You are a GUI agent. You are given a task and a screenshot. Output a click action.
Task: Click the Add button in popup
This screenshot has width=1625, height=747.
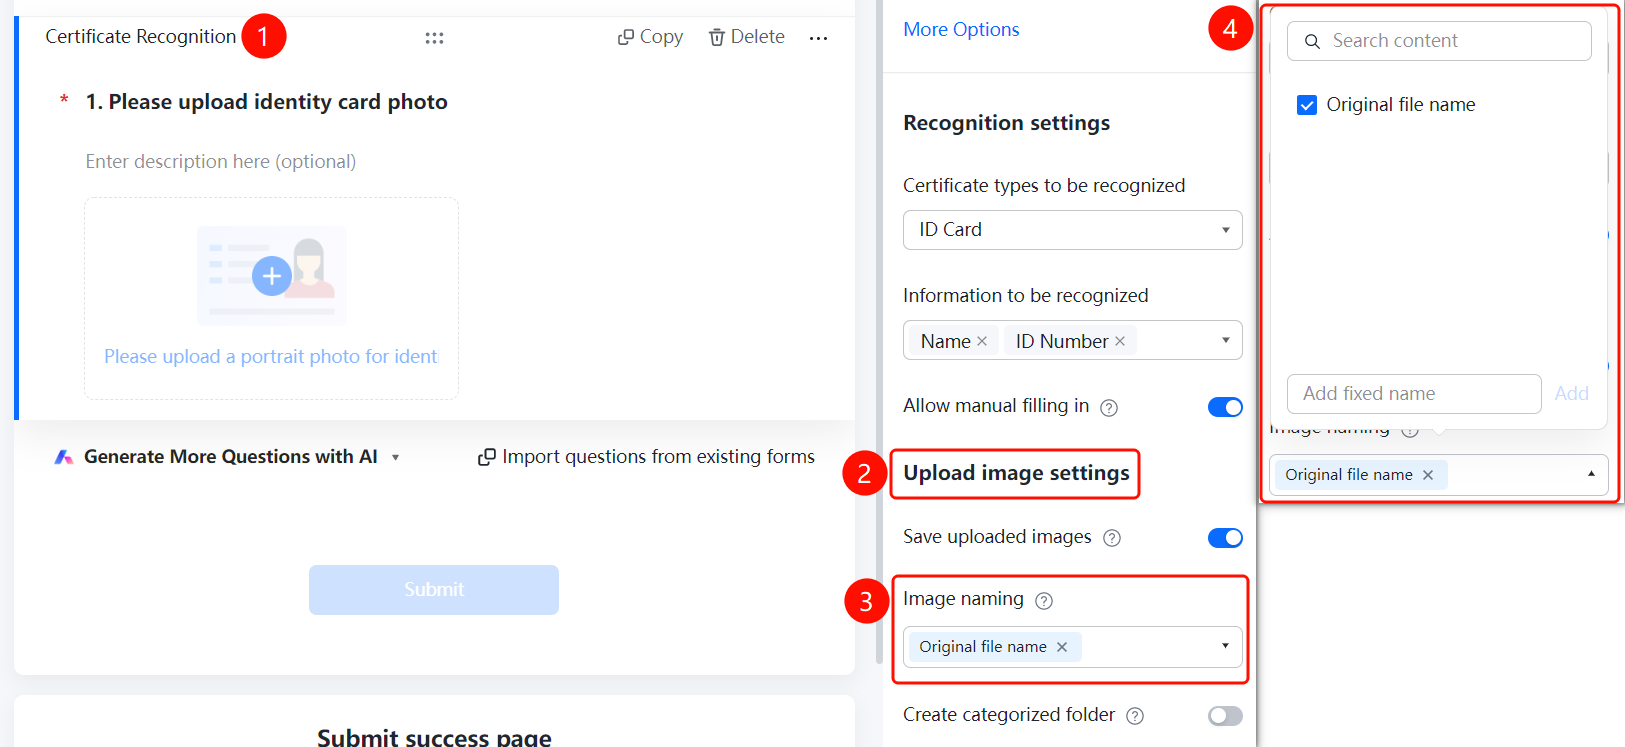[x=1571, y=394]
